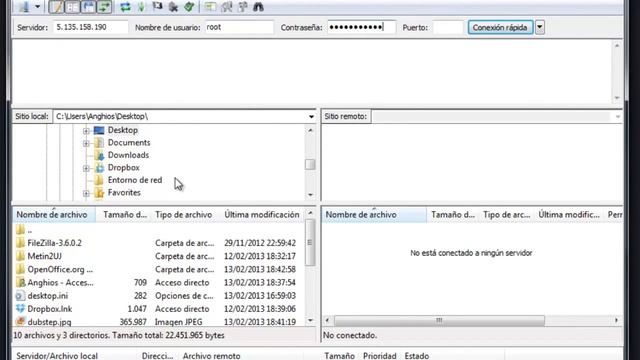Image resolution: width=640 pixels, height=360 pixels.
Task: Click the disconnect from server icon
Action: coord(173,7)
